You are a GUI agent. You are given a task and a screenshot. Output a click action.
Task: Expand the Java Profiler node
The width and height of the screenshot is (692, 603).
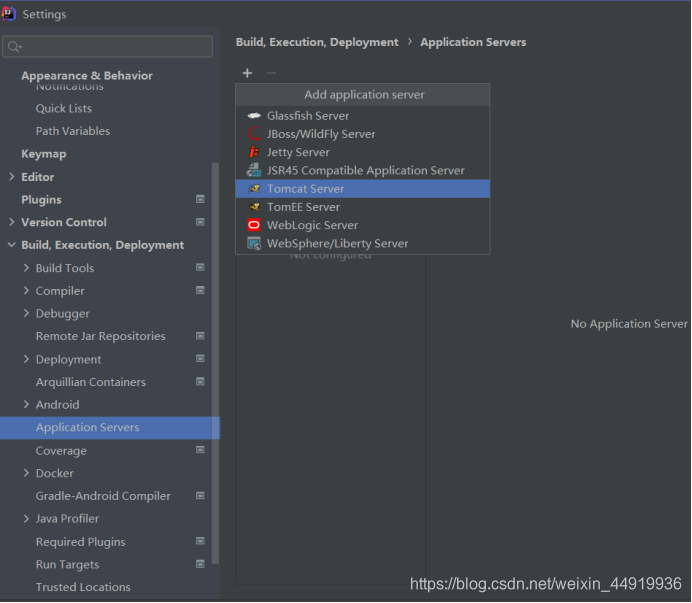(26, 519)
